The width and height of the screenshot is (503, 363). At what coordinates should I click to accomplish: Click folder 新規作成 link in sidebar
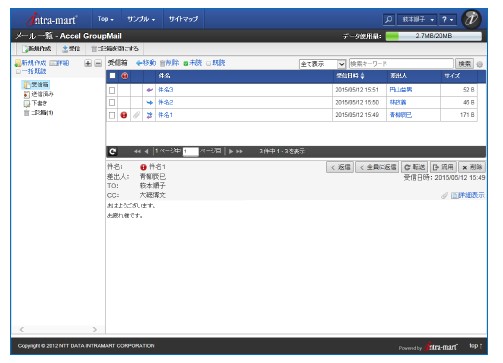point(30,63)
